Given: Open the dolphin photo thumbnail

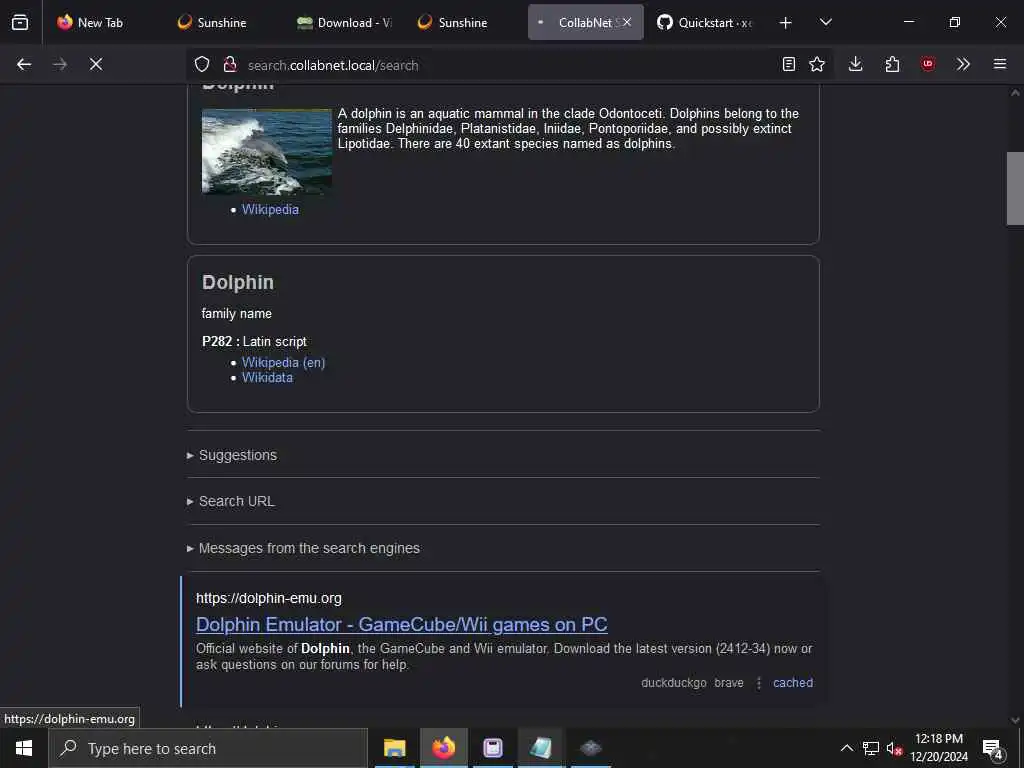Looking at the screenshot, I should [266, 152].
